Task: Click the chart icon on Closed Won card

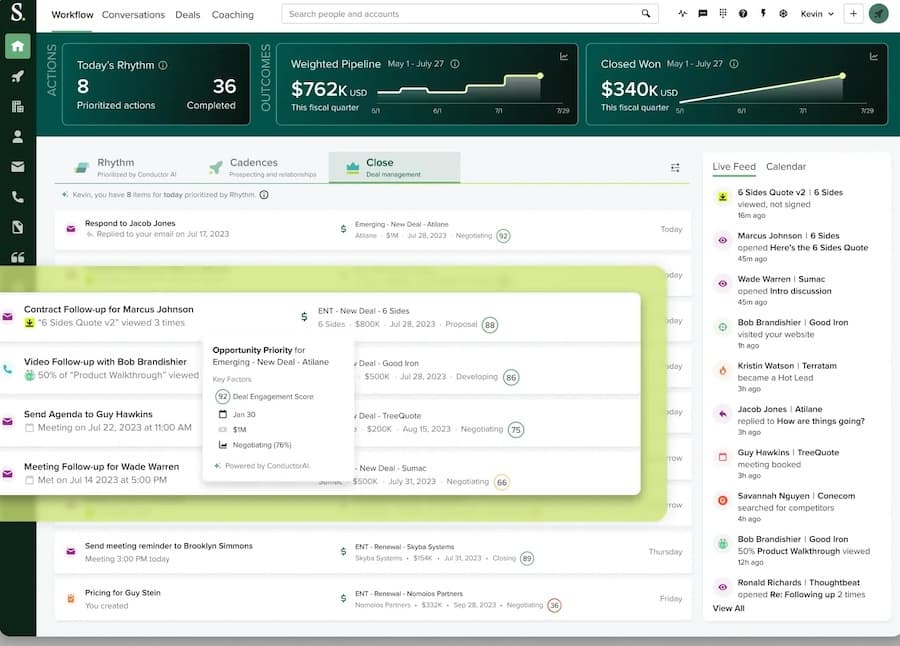Action: pos(870,57)
